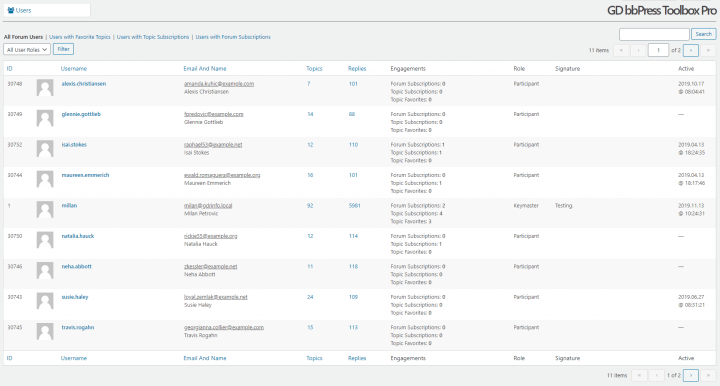The image size is (720, 386).
Task: Click the Users tab group icon
Action: pos(11,10)
